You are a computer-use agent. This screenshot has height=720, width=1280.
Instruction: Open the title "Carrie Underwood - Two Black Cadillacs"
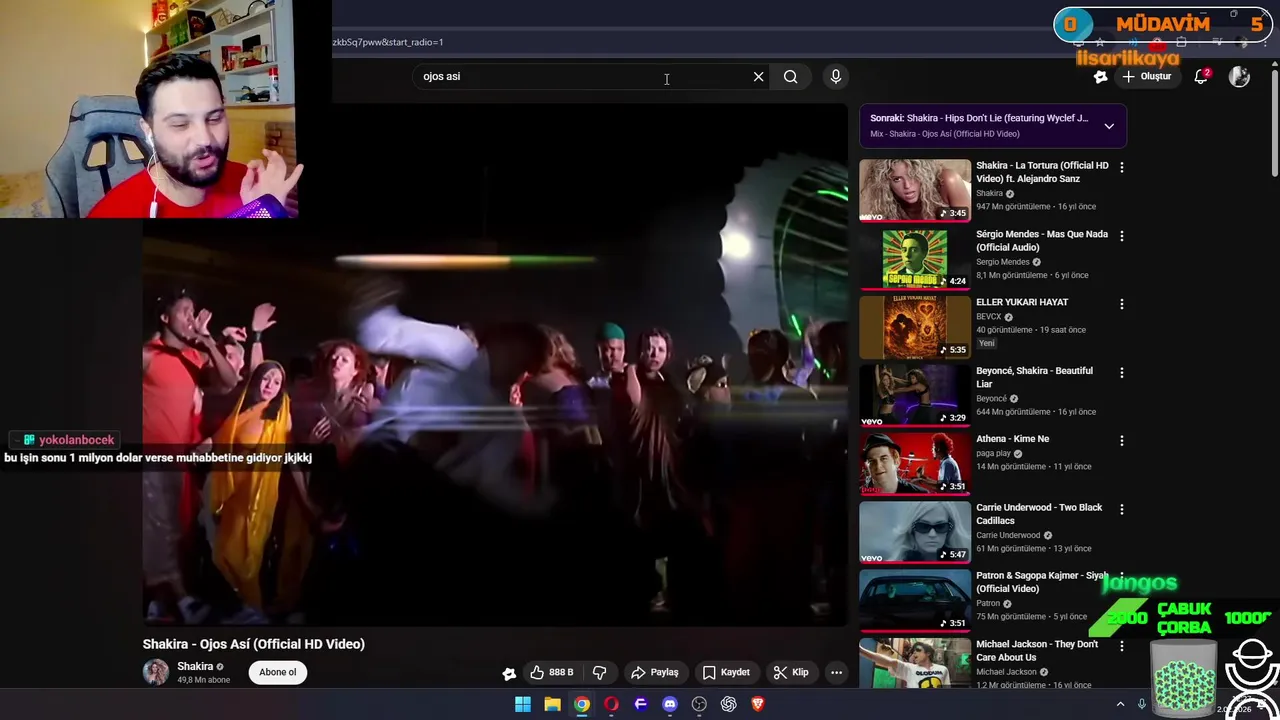[x=1039, y=514]
